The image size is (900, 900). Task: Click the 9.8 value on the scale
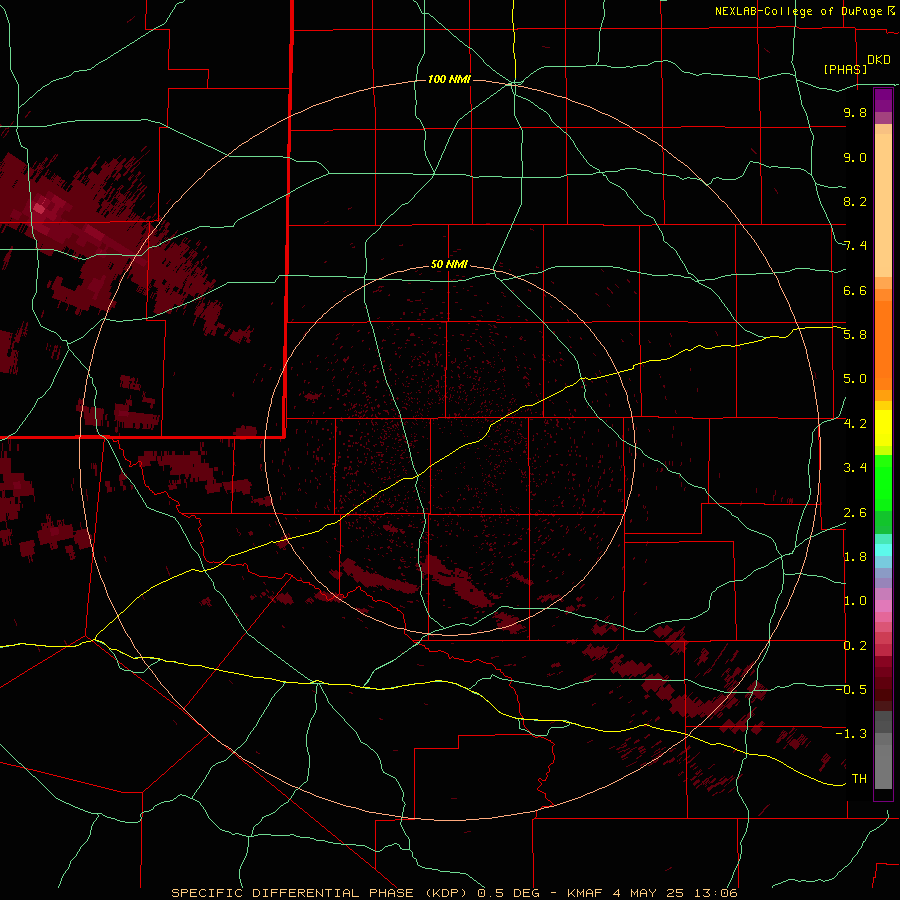coord(855,112)
